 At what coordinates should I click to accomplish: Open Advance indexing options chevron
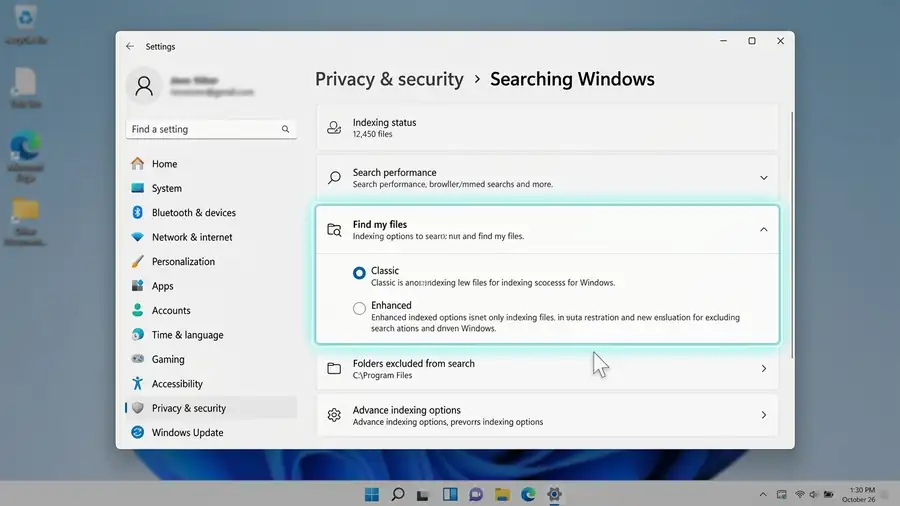tap(763, 415)
